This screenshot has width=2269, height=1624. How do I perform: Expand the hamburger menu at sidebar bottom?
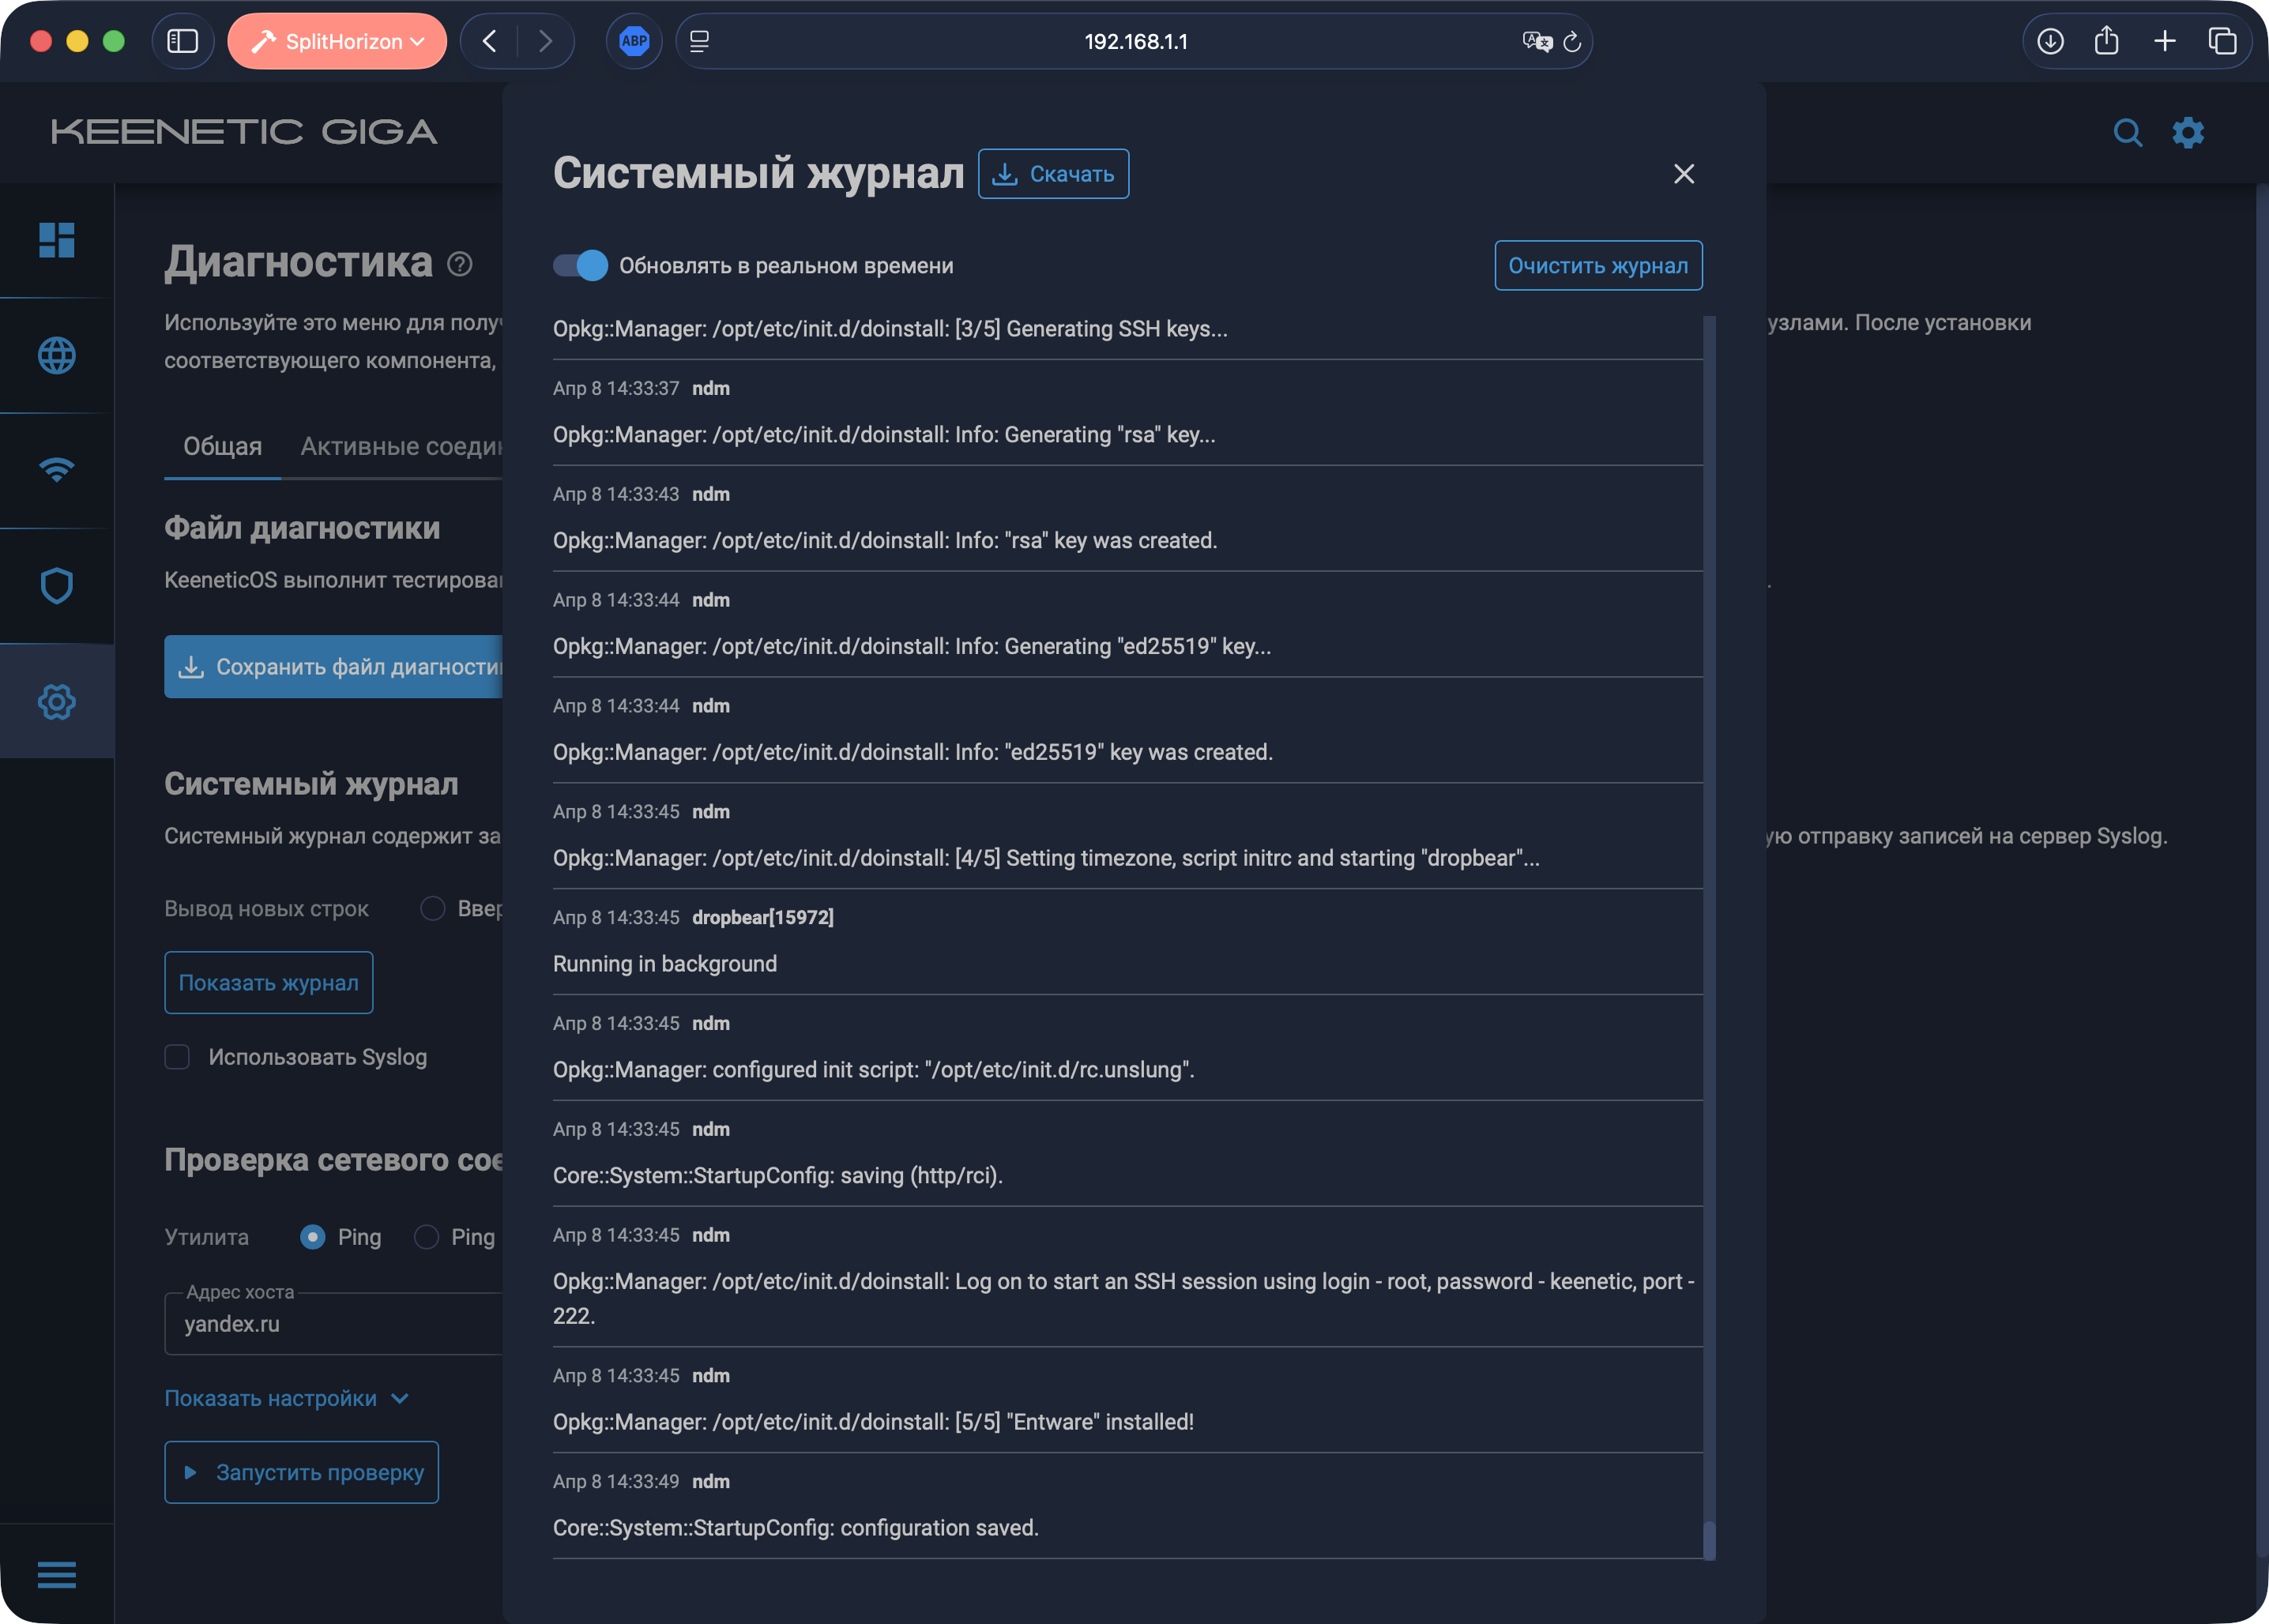click(57, 1574)
